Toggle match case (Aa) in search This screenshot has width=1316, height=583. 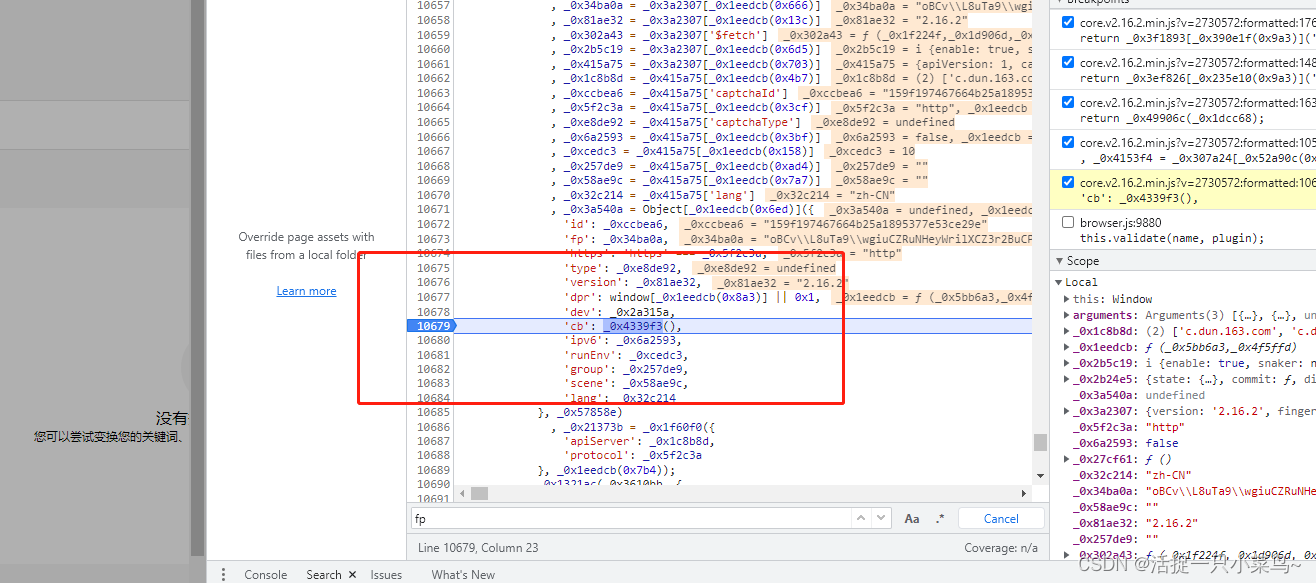click(911, 518)
